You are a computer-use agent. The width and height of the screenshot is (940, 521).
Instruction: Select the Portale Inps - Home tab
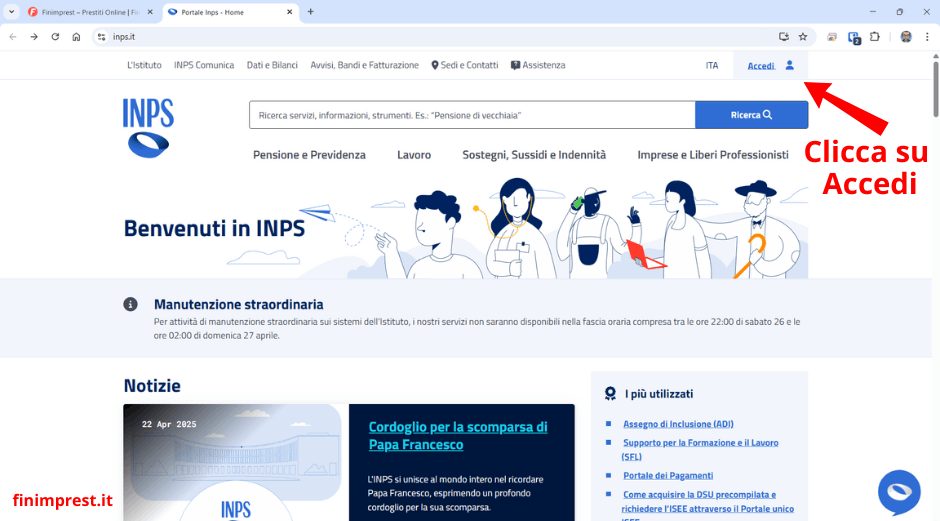click(x=230, y=12)
